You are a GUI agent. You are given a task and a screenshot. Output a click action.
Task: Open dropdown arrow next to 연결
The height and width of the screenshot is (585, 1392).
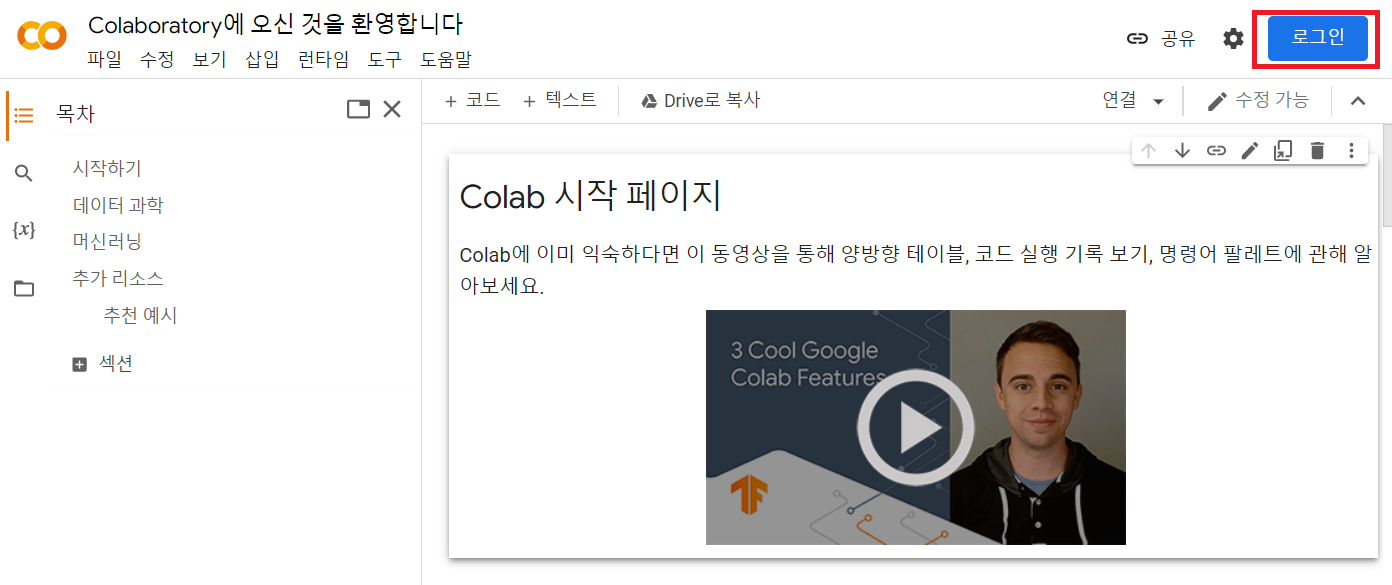(x=1158, y=101)
